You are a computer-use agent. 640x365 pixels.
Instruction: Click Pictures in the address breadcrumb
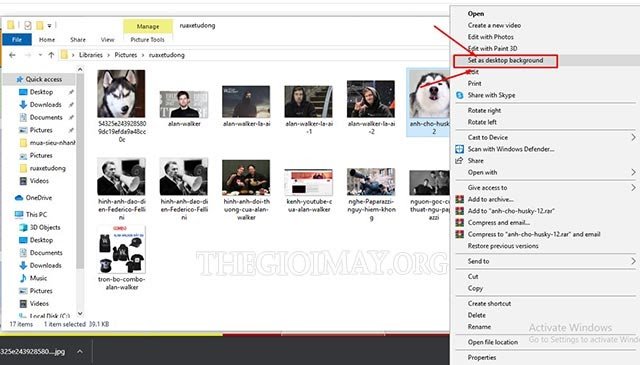[126, 55]
